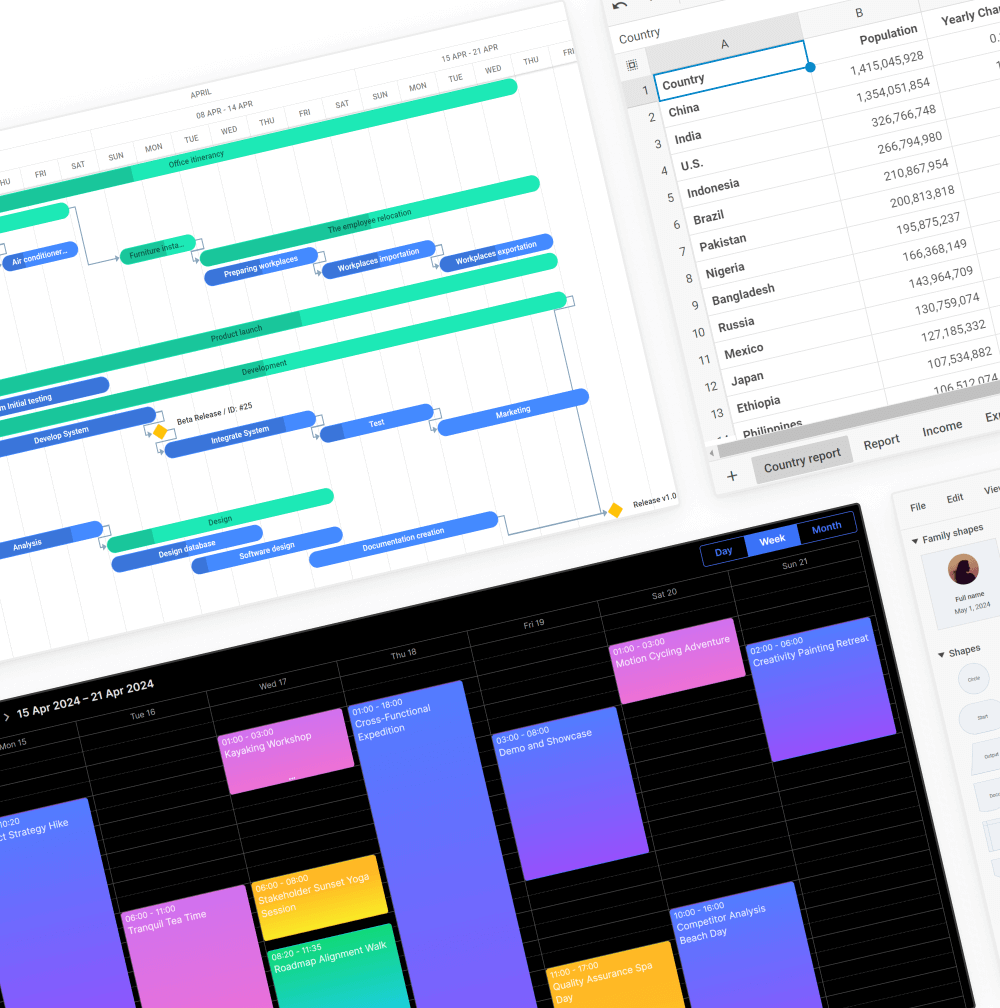This screenshot has width=1000, height=1008.
Task: Collapse the Shapes section
Action: pos(941,655)
